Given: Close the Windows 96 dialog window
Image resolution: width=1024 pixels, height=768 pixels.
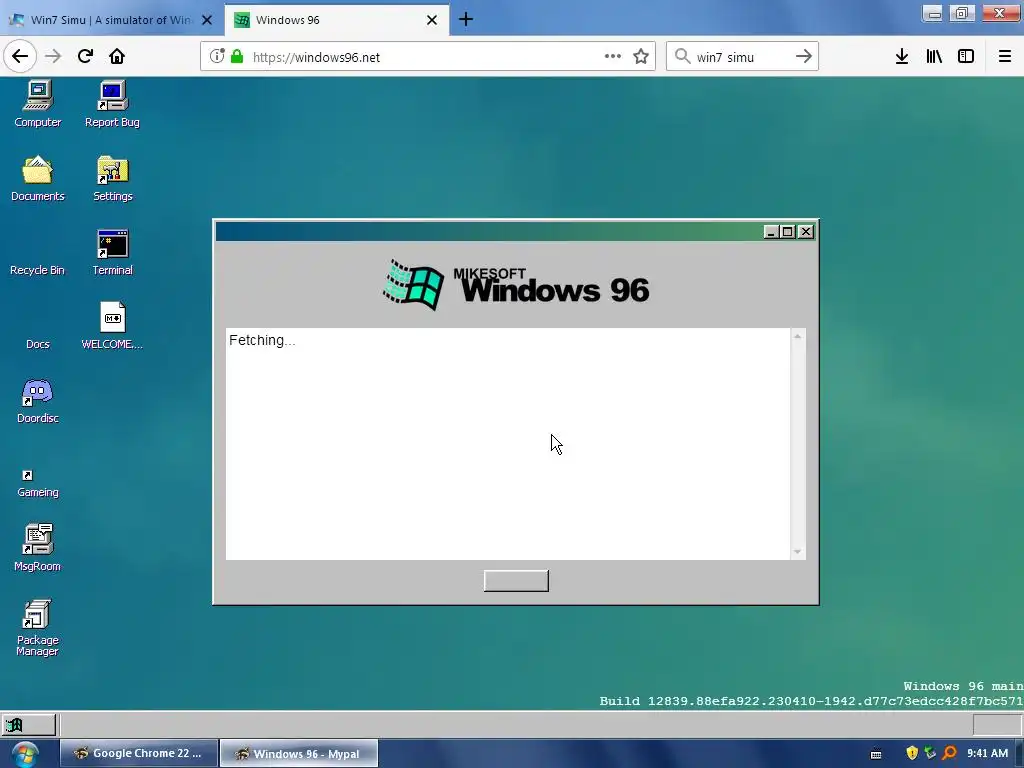Looking at the screenshot, I should coord(806,232).
